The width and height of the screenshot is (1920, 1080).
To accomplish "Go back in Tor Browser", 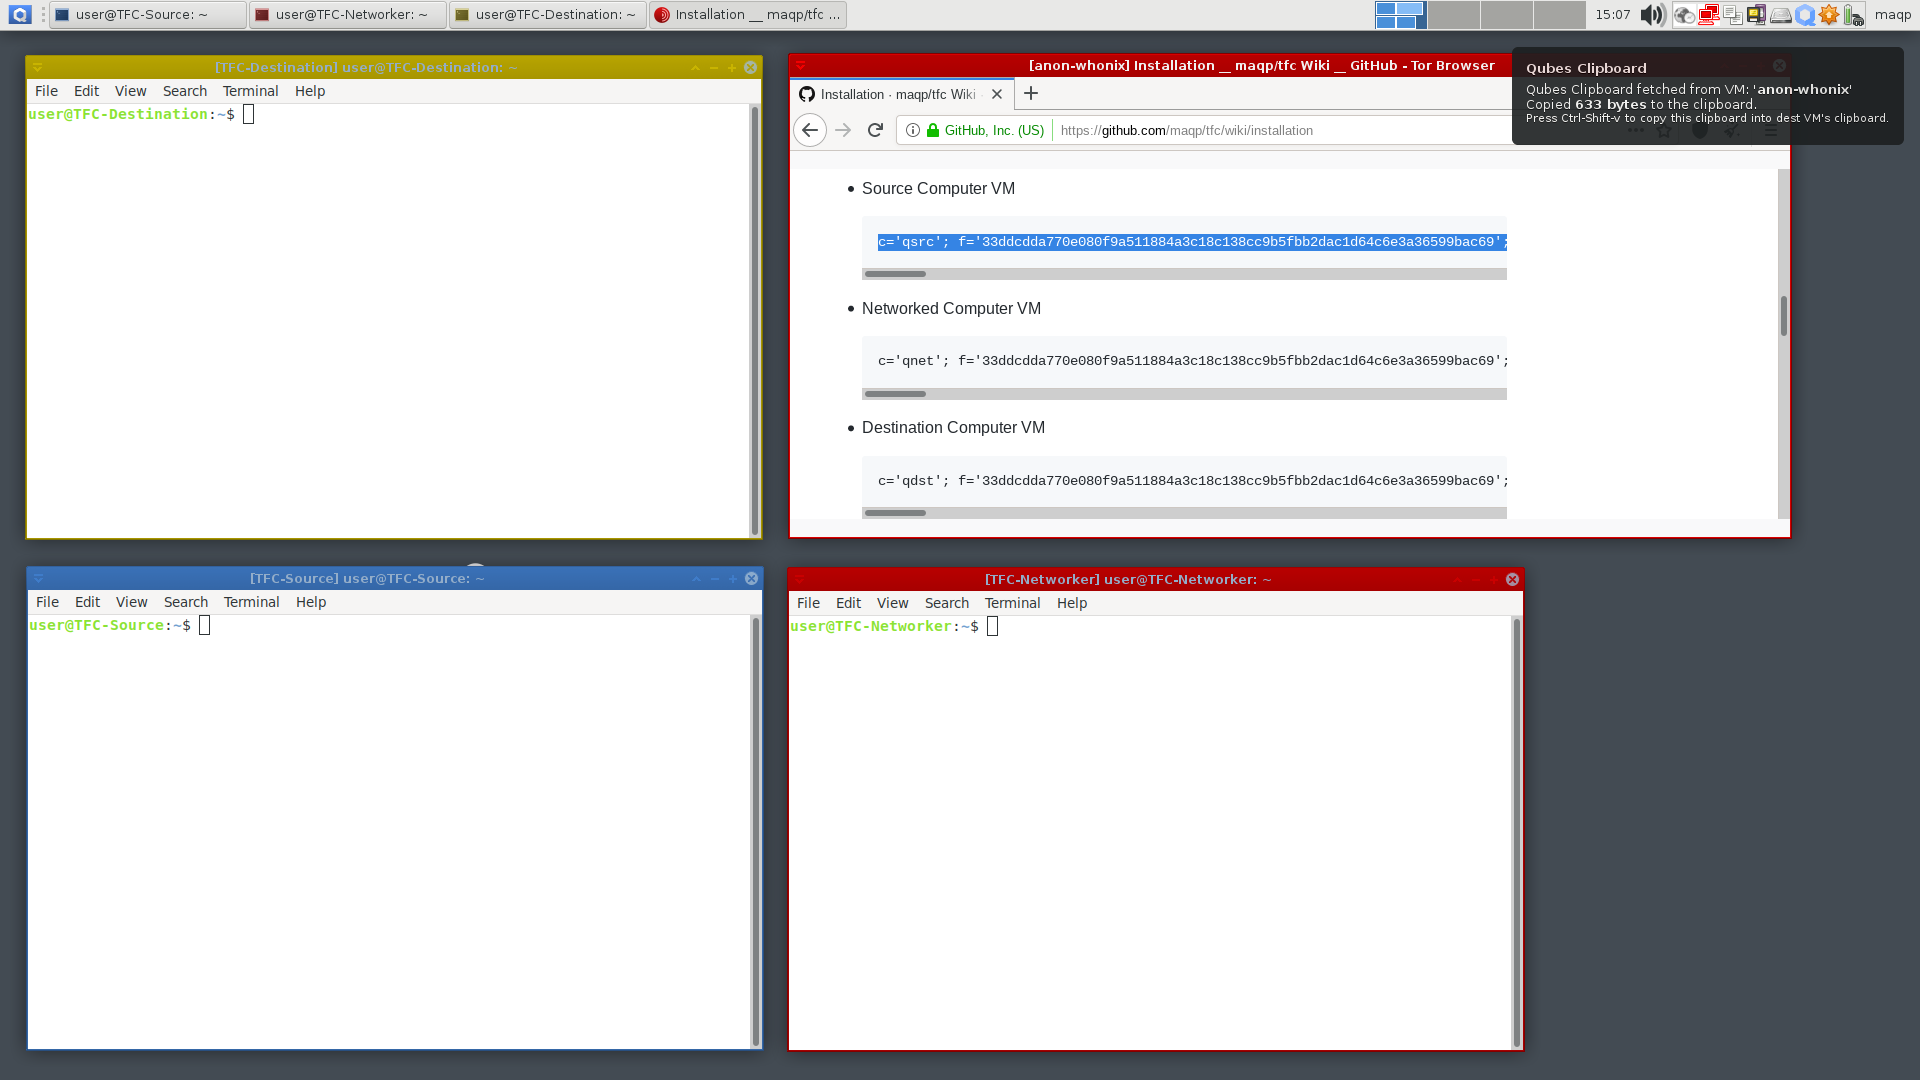I will [810, 130].
